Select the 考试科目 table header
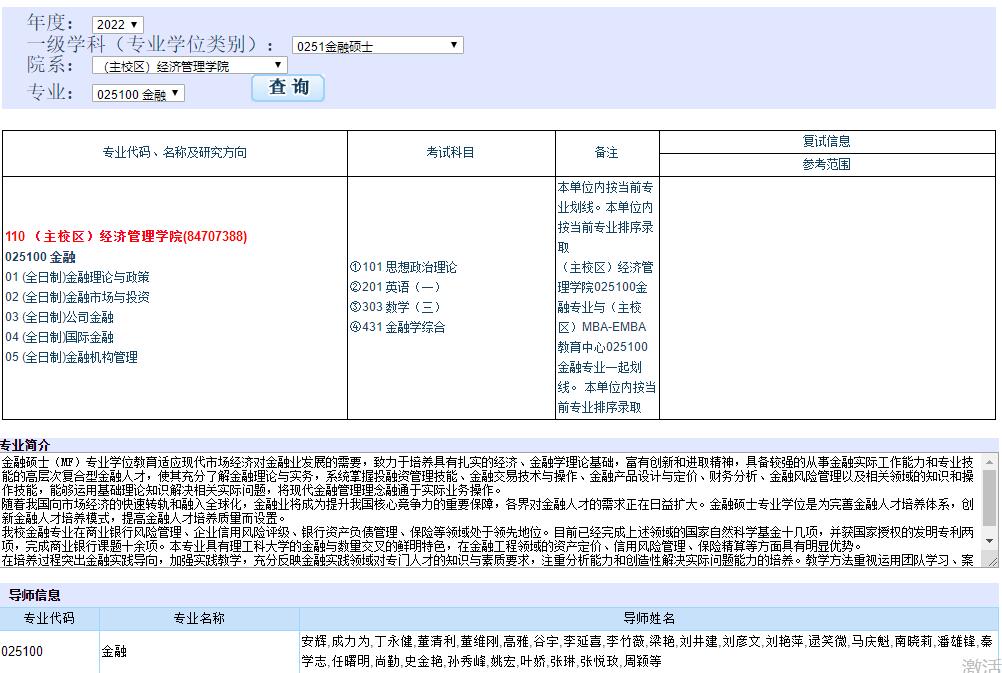Image resolution: width=1002 pixels, height=673 pixels. tap(449, 152)
